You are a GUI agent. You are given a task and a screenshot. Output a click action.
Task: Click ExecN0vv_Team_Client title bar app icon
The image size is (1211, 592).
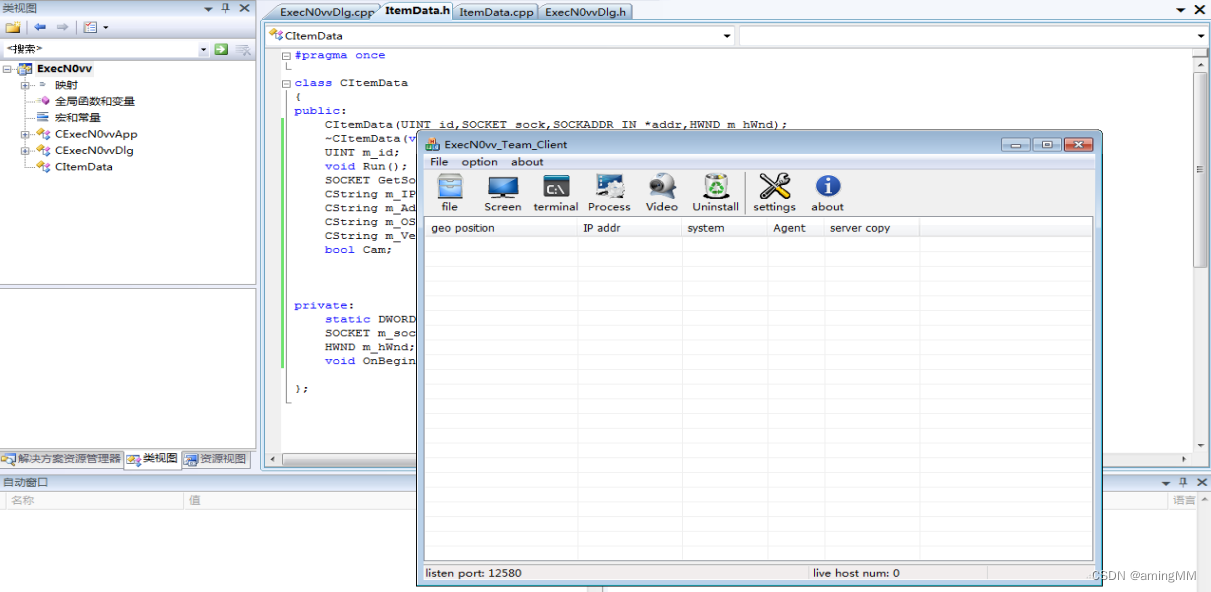point(432,144)
